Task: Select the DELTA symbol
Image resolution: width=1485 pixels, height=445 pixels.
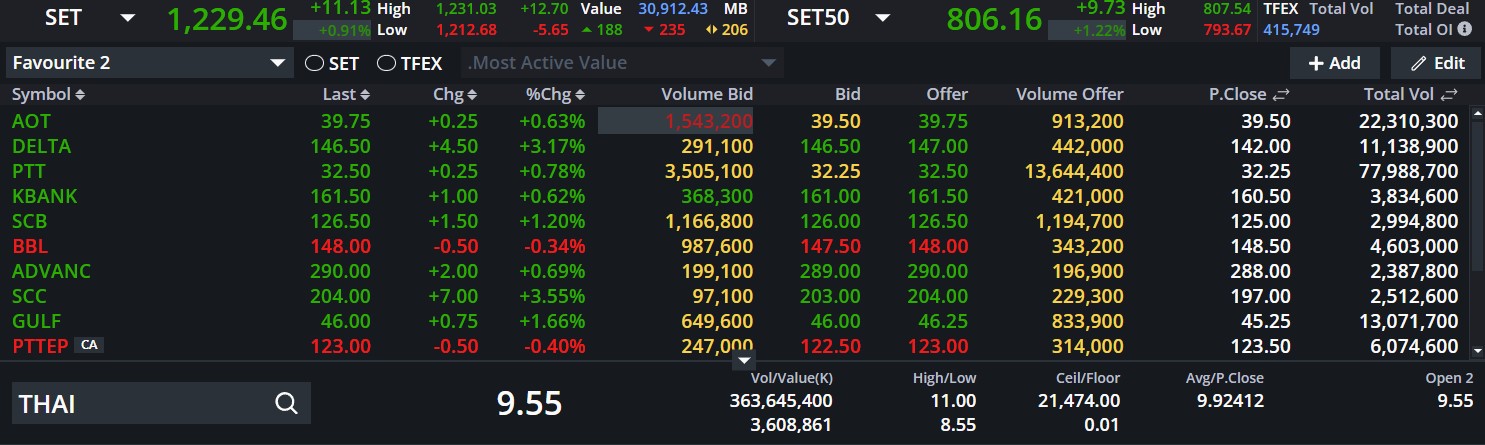Action: click(41, 146)
